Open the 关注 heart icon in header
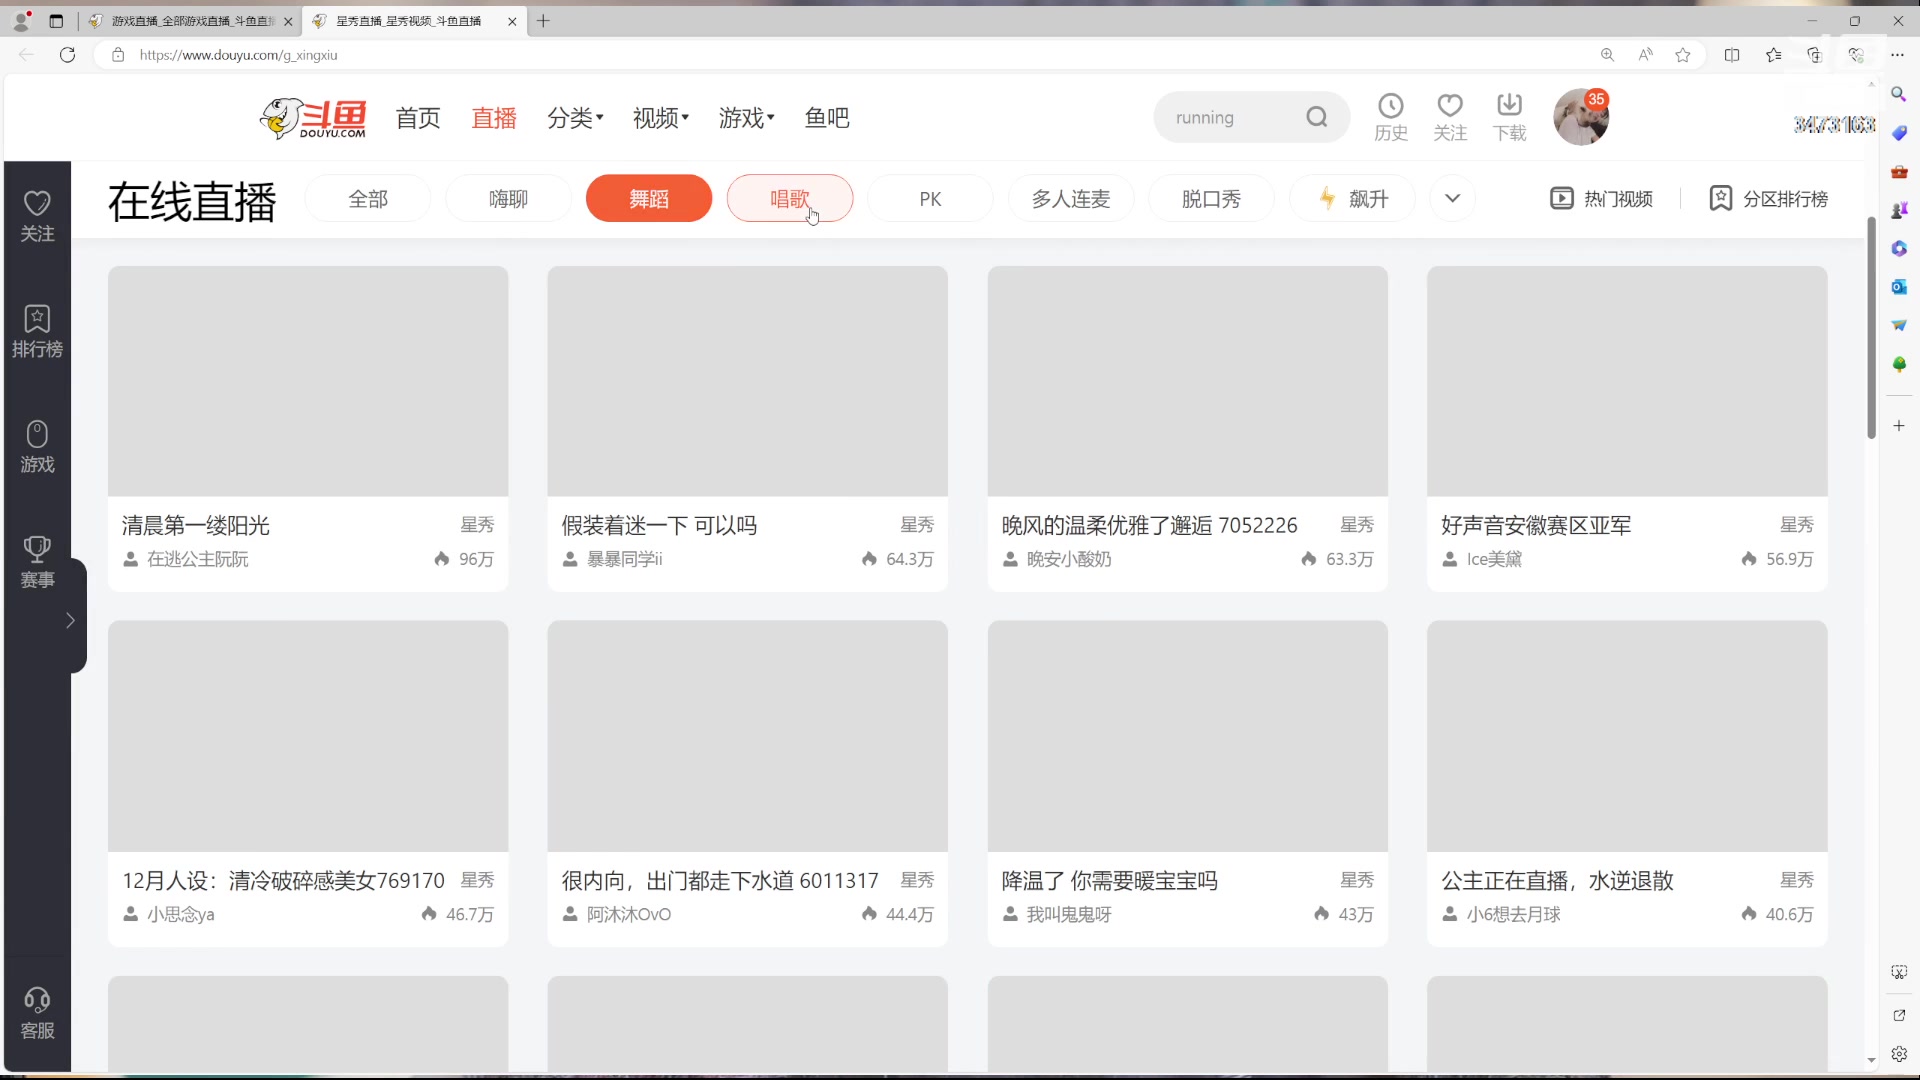This screenshot has width=1920, height=1080. tap(1450, 117)
